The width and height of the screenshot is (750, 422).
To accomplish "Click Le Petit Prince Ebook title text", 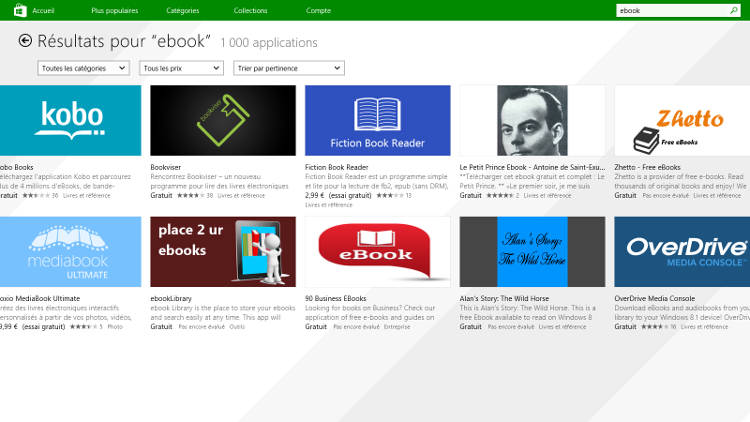I will pyautogui.click(x=532, y=167).
